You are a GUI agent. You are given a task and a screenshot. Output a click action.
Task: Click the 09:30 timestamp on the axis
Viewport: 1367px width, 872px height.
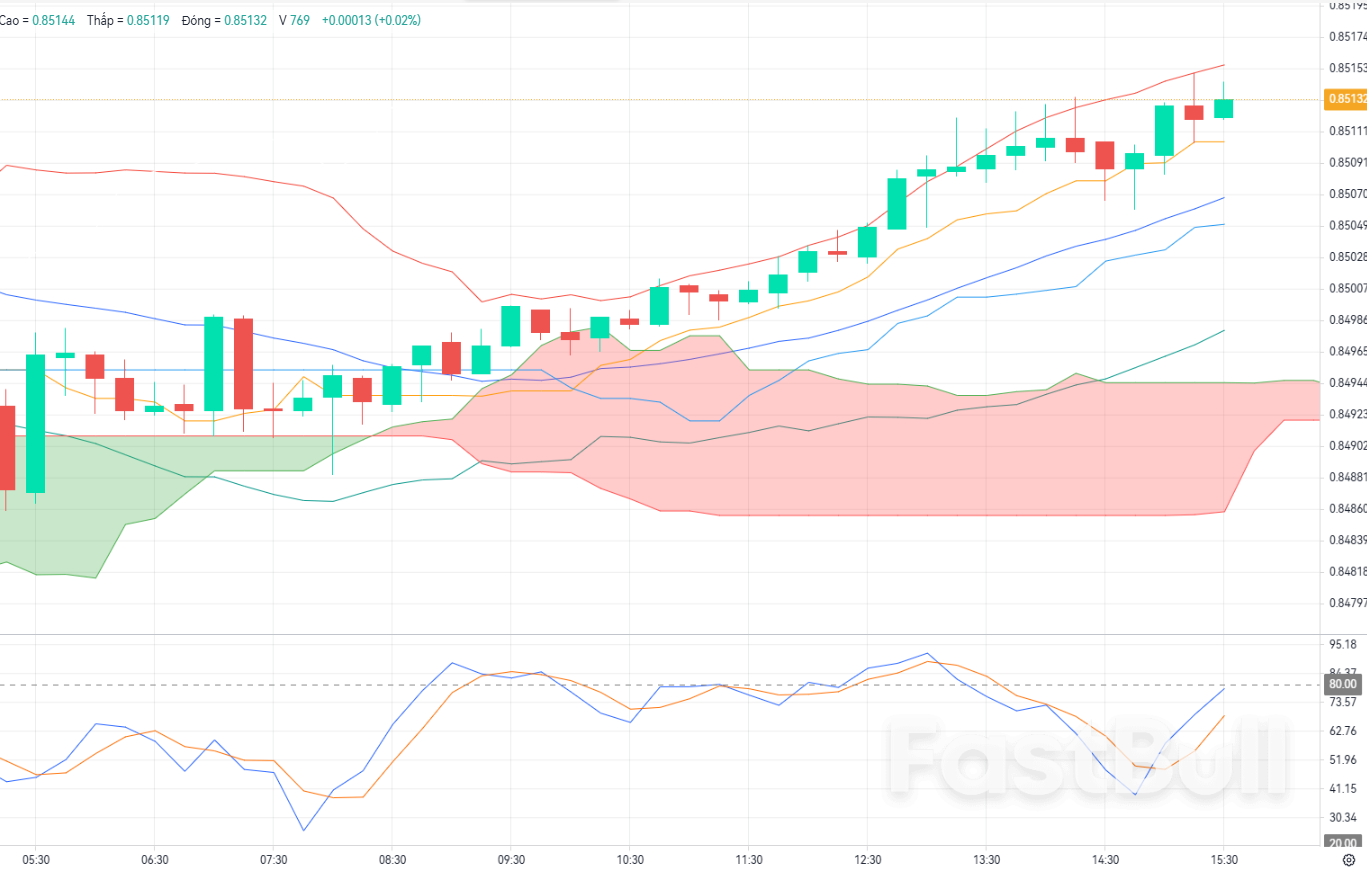(x=513, y=858)
